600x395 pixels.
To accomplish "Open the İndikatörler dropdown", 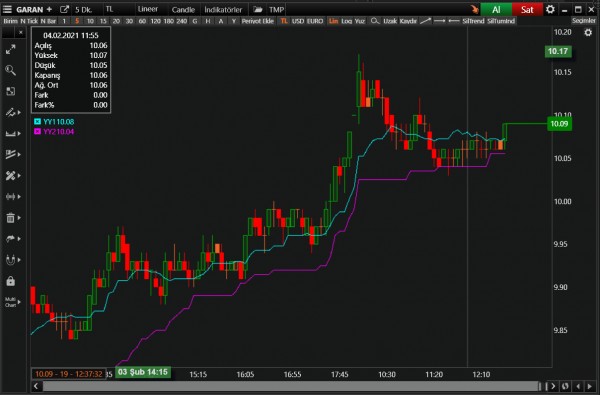I will (x=223, y=10).
